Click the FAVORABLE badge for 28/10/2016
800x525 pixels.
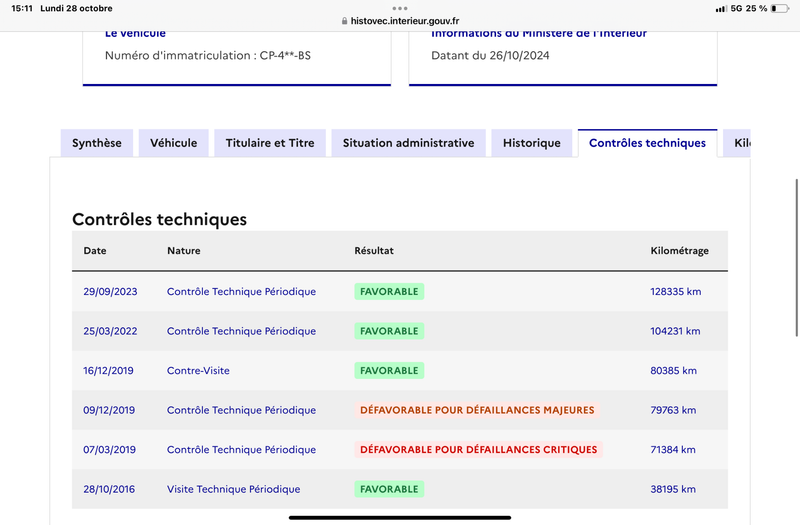click(x=389, y=489)
